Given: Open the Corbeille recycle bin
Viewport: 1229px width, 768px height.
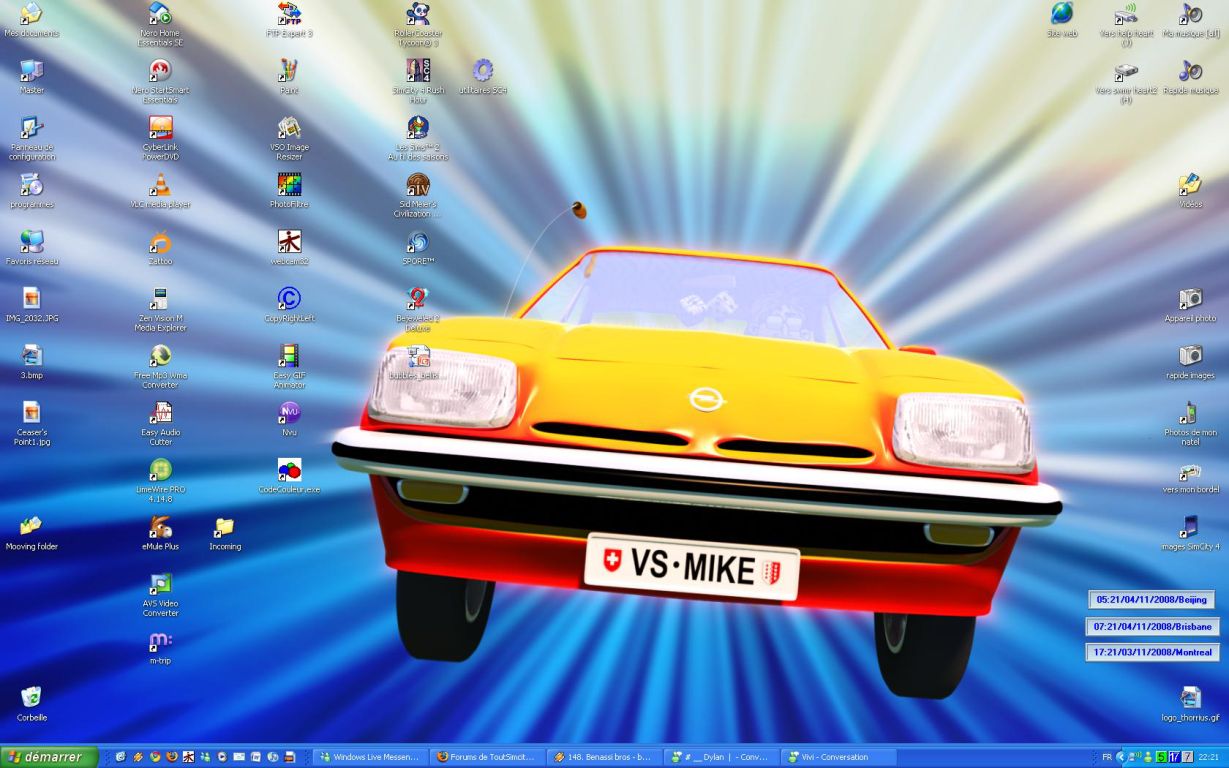Looking at the screenshot, I should point(31,698).
